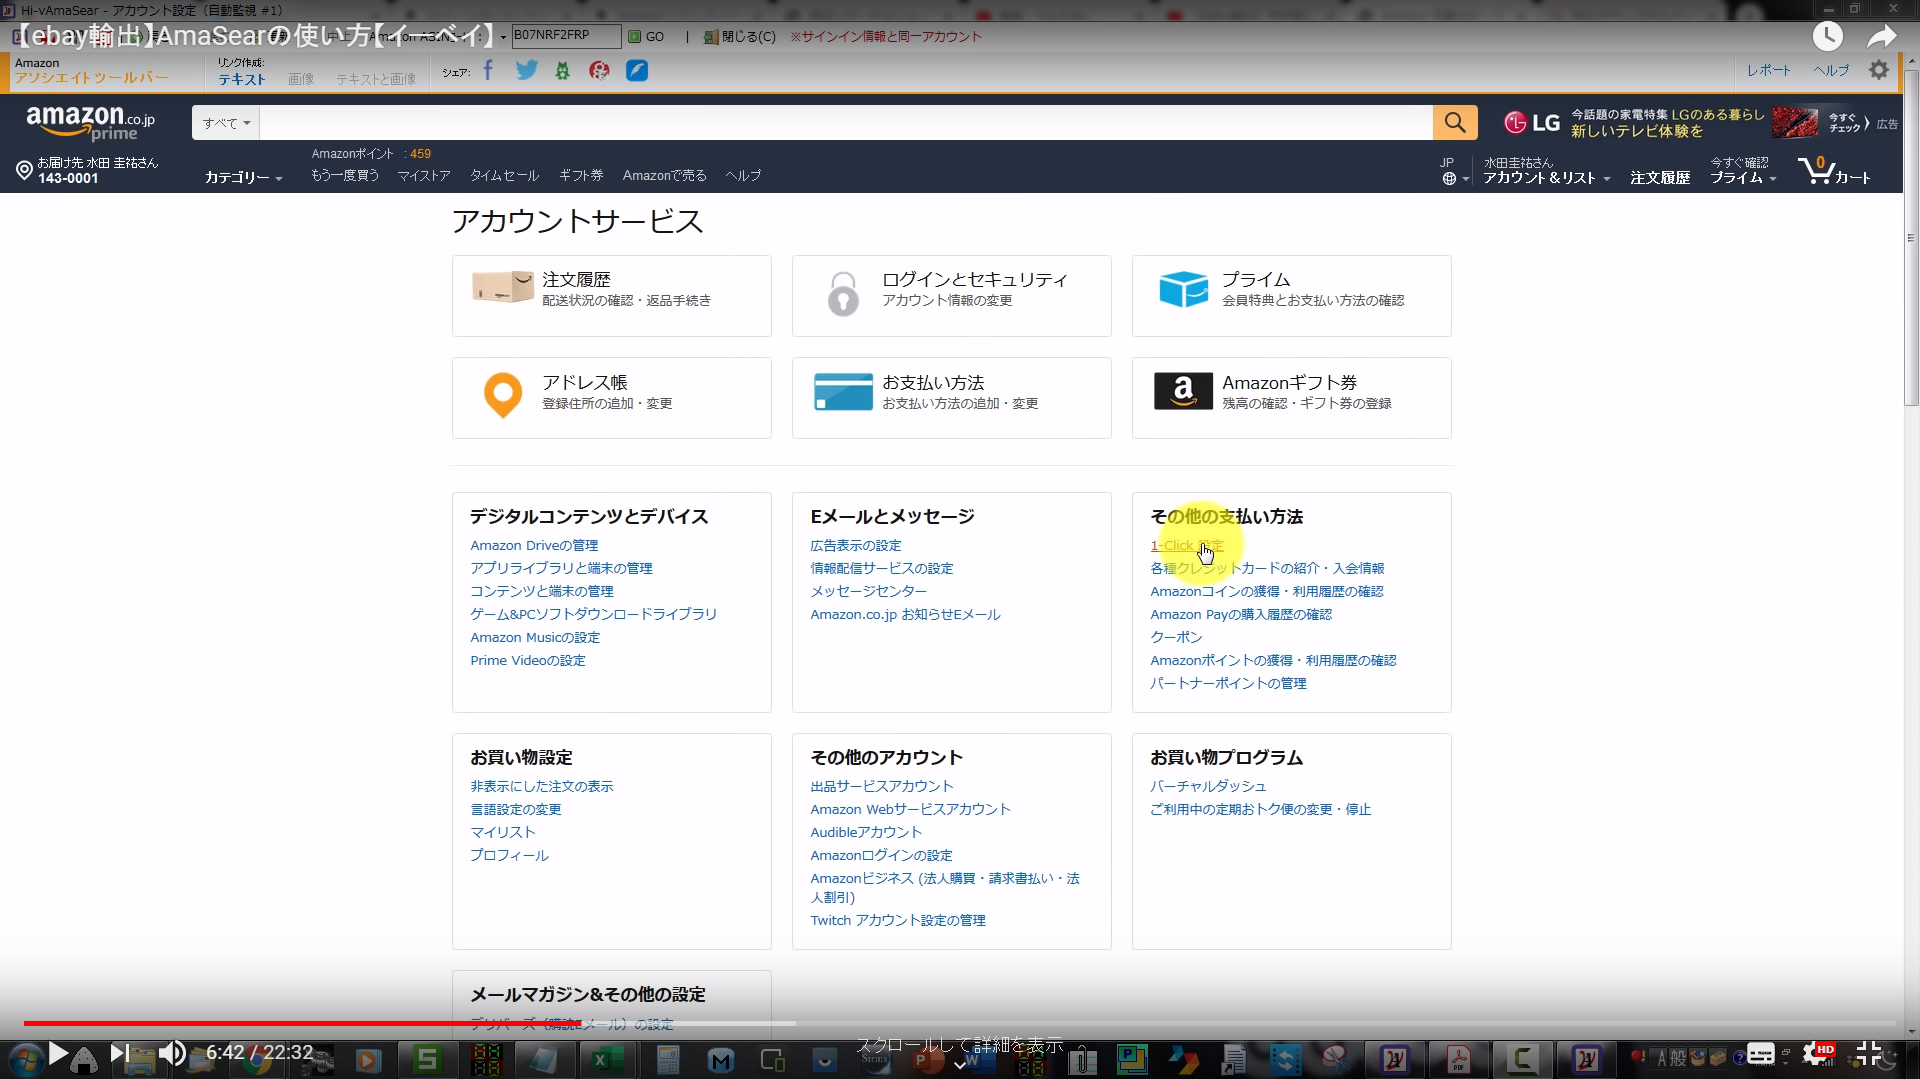The image size is (1920, 1079).
Task: Mute the video volume speaker icon
Action: (172, 1053)
